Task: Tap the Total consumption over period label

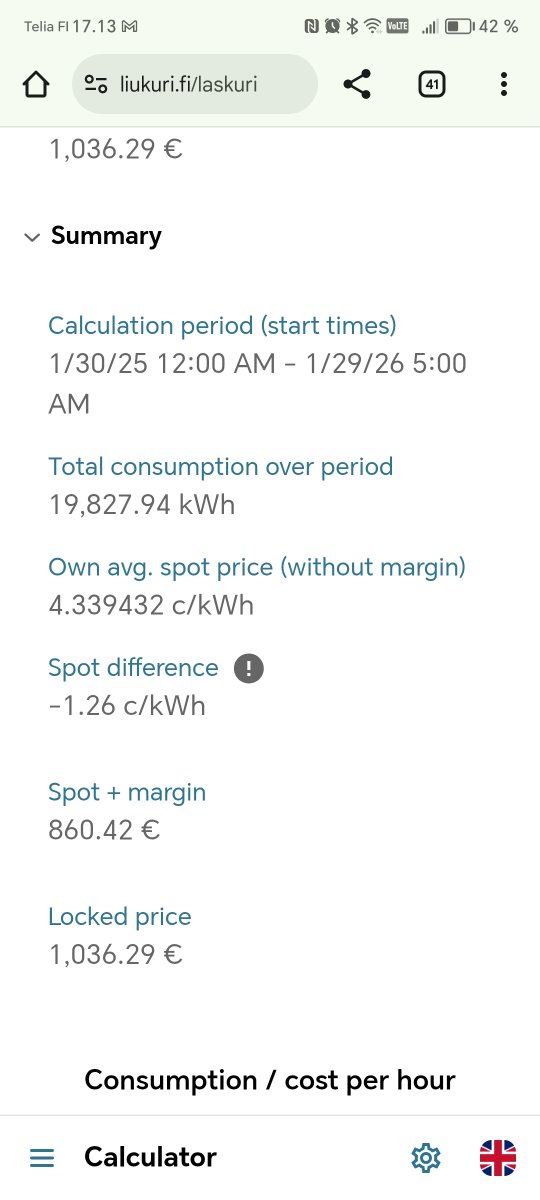Action: 221,467
